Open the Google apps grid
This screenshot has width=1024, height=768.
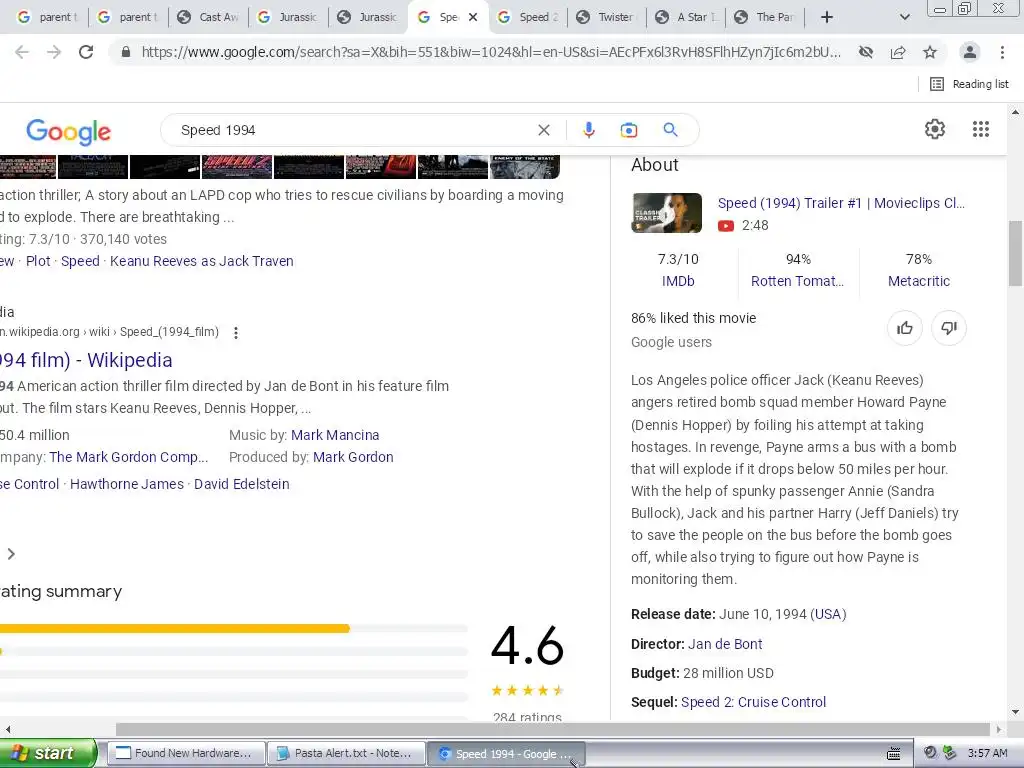pos(980,129)
